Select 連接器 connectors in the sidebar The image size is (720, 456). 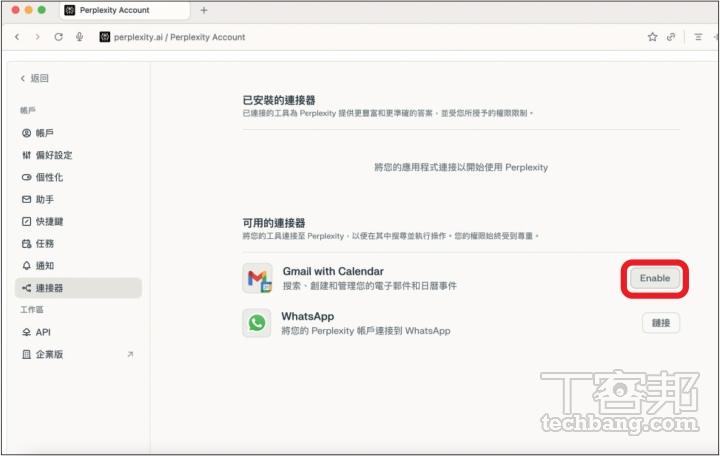pyautogui.click(x=49, y=288)
